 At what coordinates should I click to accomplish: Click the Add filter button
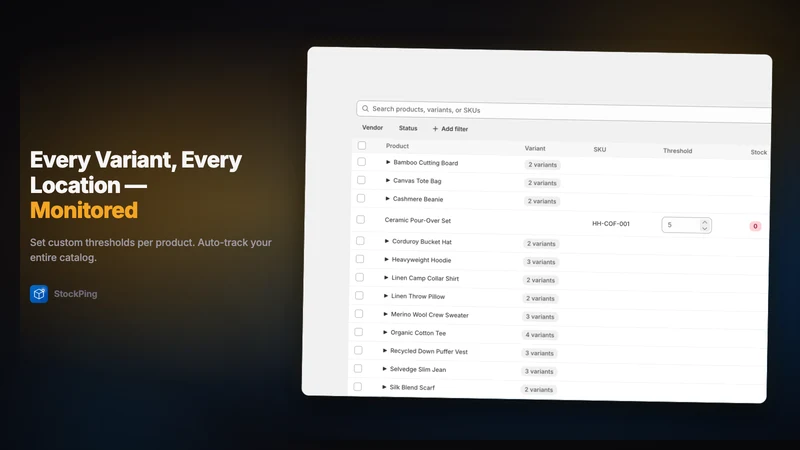pyautogui.click(x=450, y=129)
